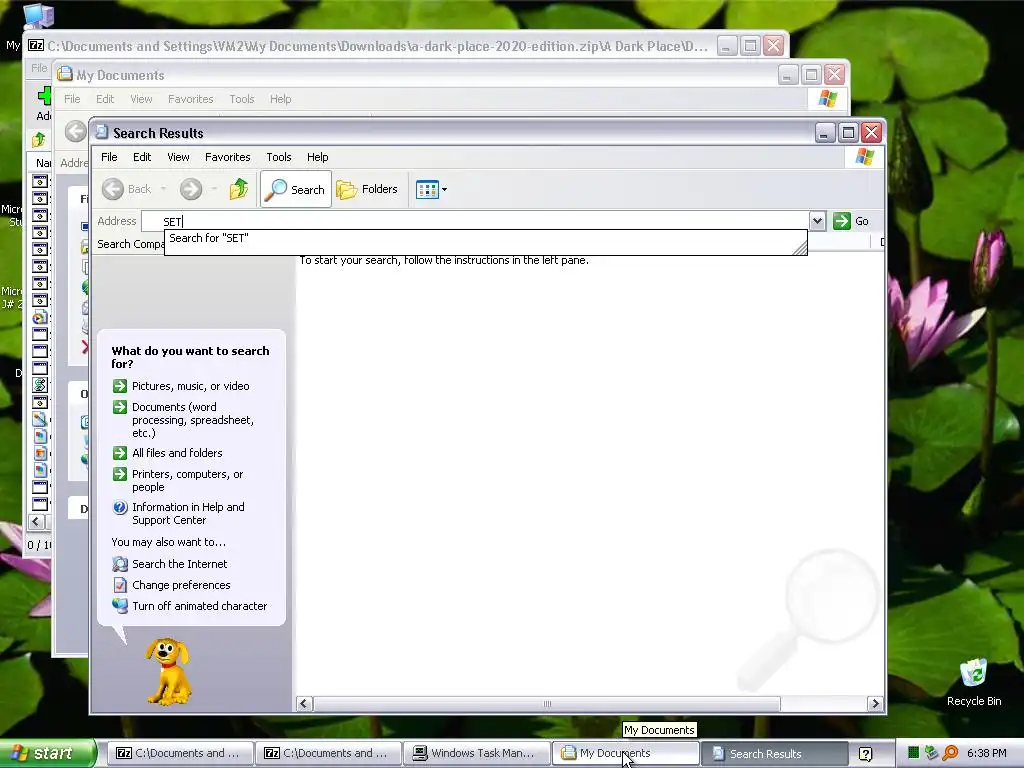
Task: Click Change preferences link
Action: click(x=181, y=584)
